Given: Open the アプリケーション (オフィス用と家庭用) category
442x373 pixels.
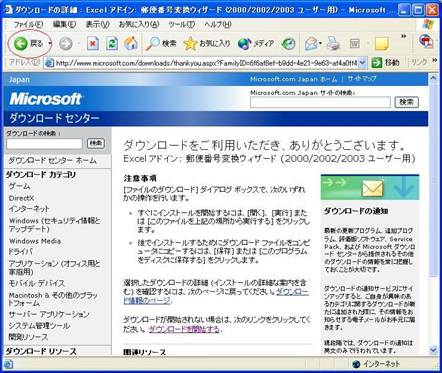Looking at the screenshot, I should point(54,268).
